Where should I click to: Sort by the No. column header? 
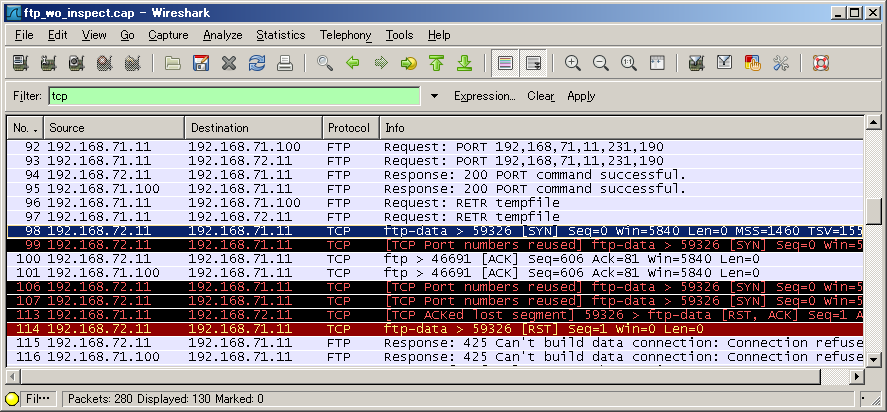pos(25,128)
